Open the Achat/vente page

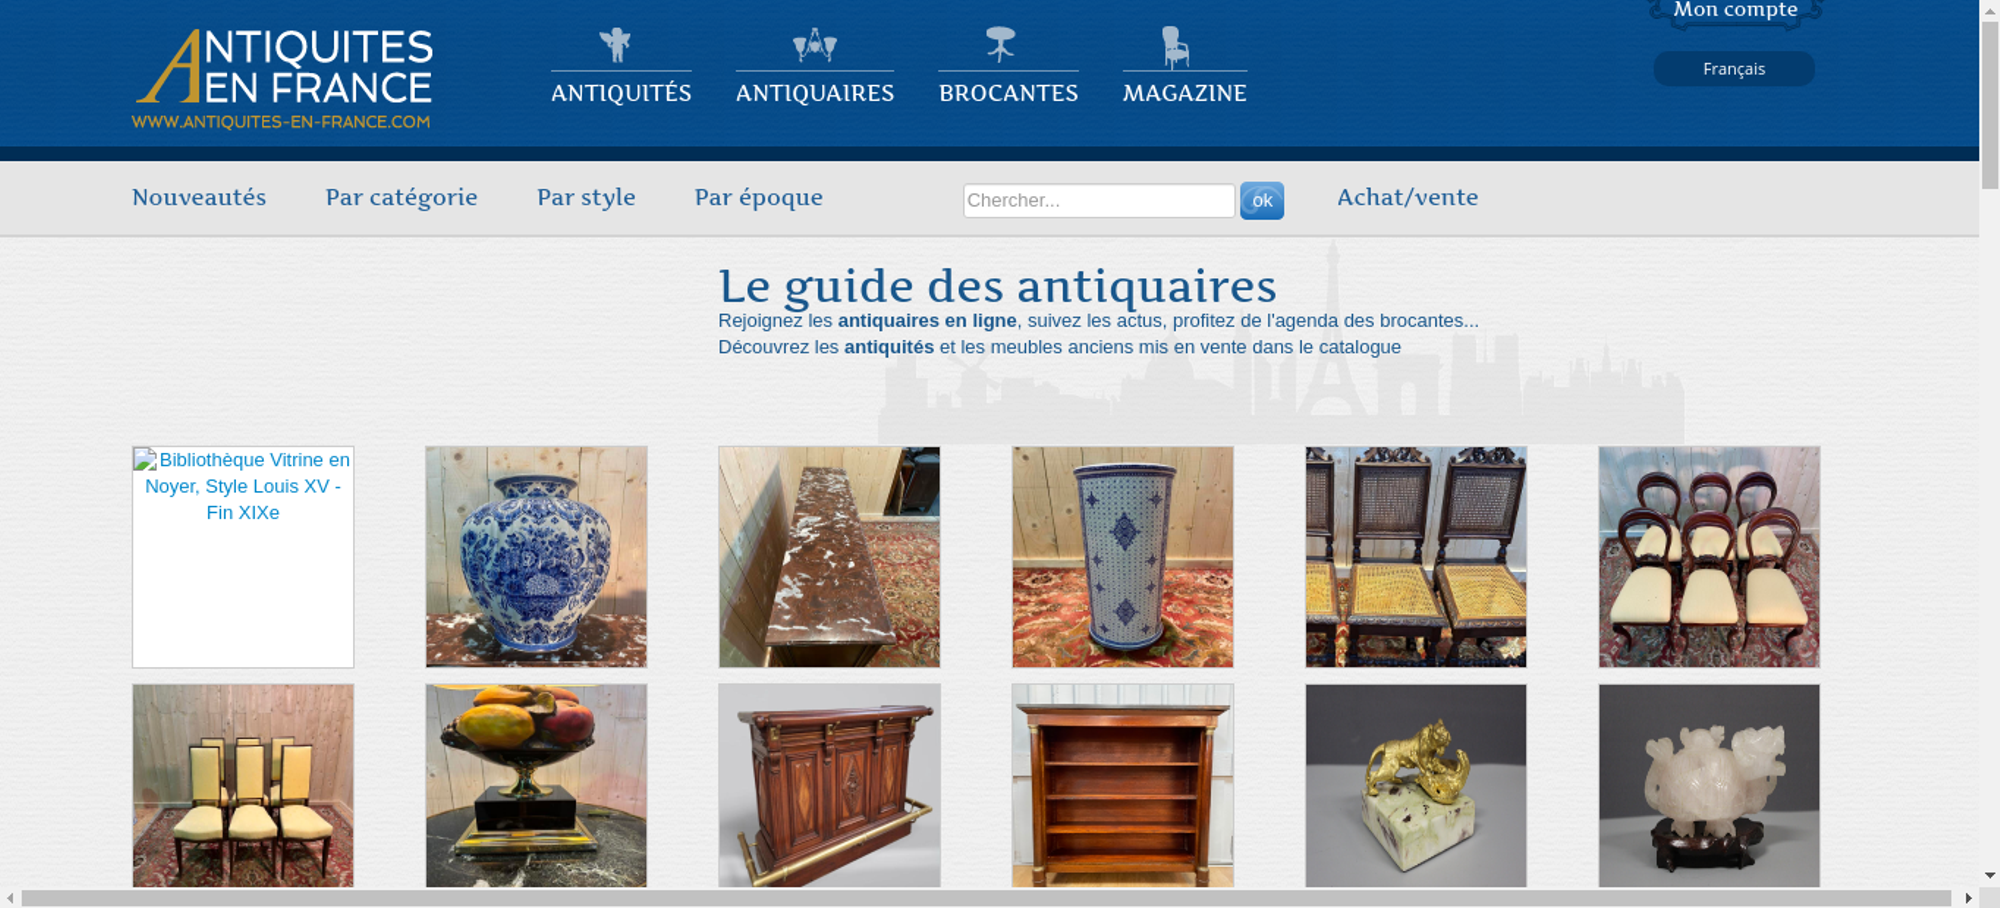click(x=1407, y=197)
